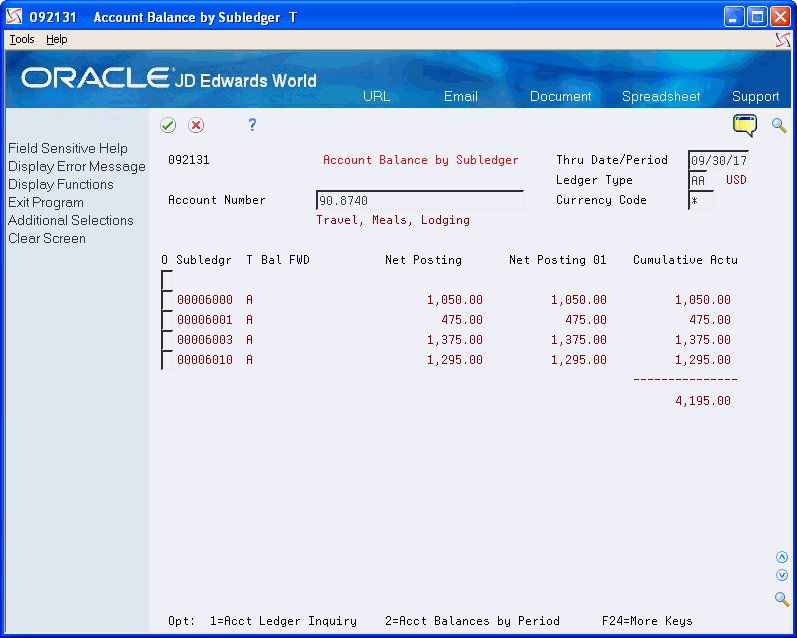797x638 pixels.
Task: Click Cumulative Actu value 1,375.00
Action: click(x=702, y=340)
